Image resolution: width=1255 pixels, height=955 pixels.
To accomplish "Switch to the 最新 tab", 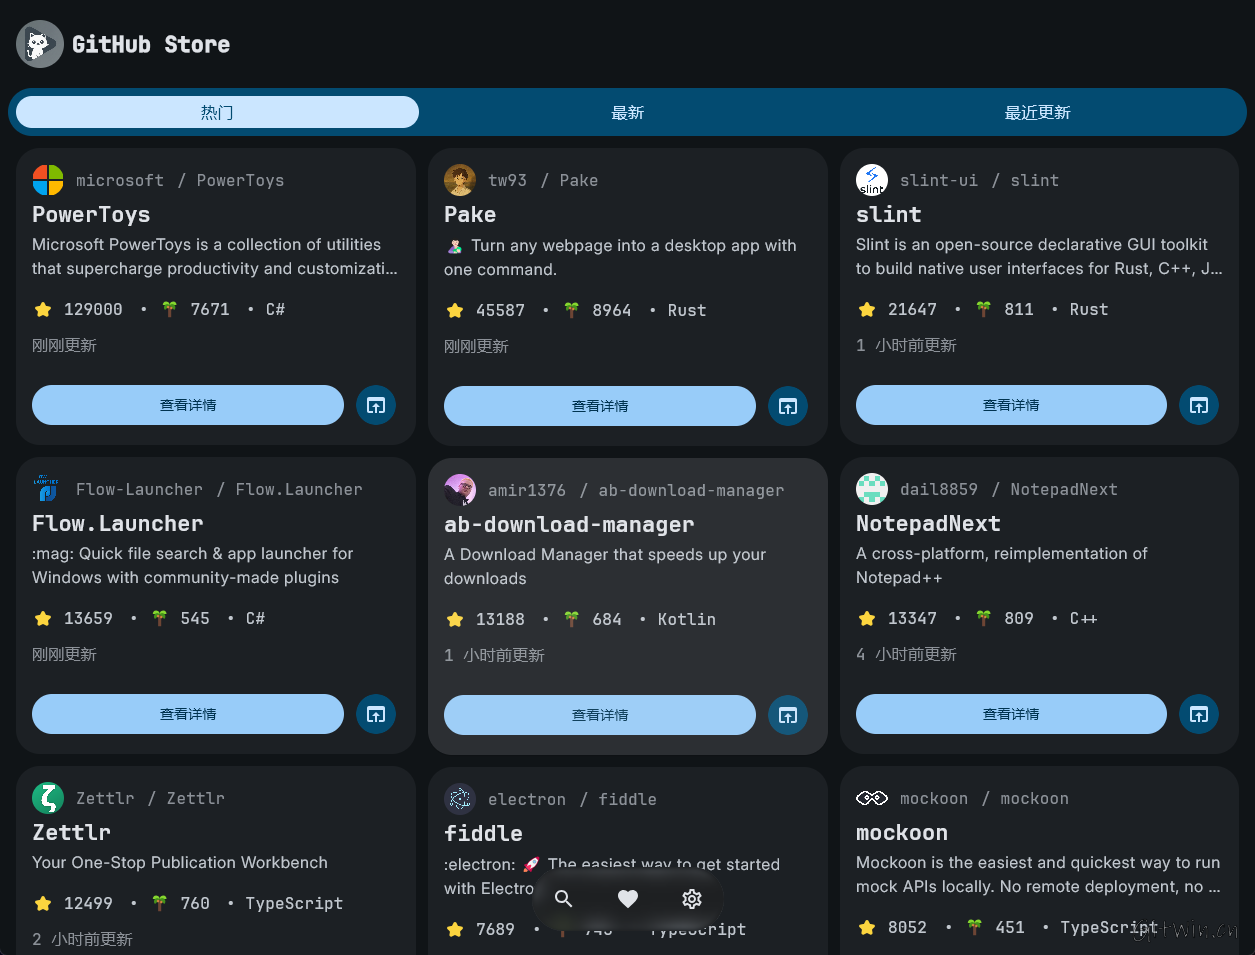I will [x=628, y=112].
